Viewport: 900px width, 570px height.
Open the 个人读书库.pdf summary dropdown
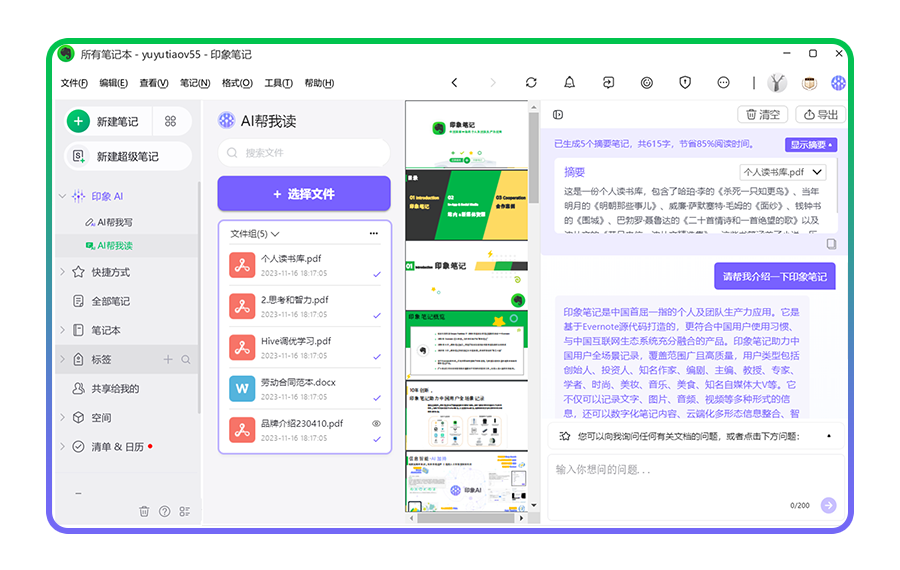click(x=783, y=172)
